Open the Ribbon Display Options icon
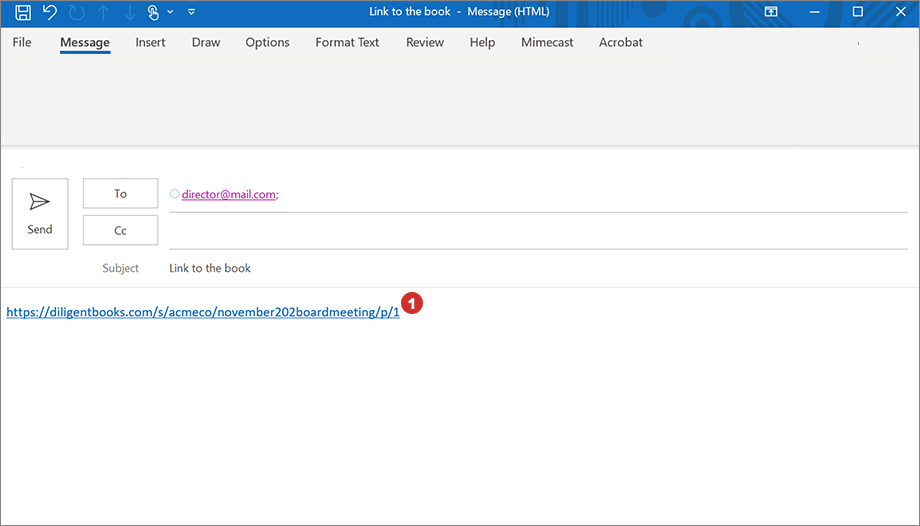 pos(771,12)
